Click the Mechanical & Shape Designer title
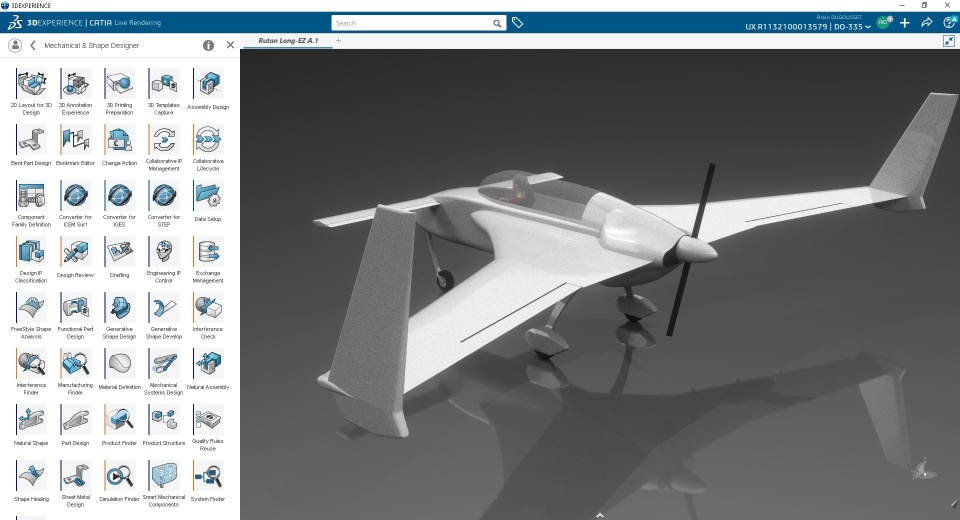The width and height of the screenshot is (960, 520). (x=92, y=45)
